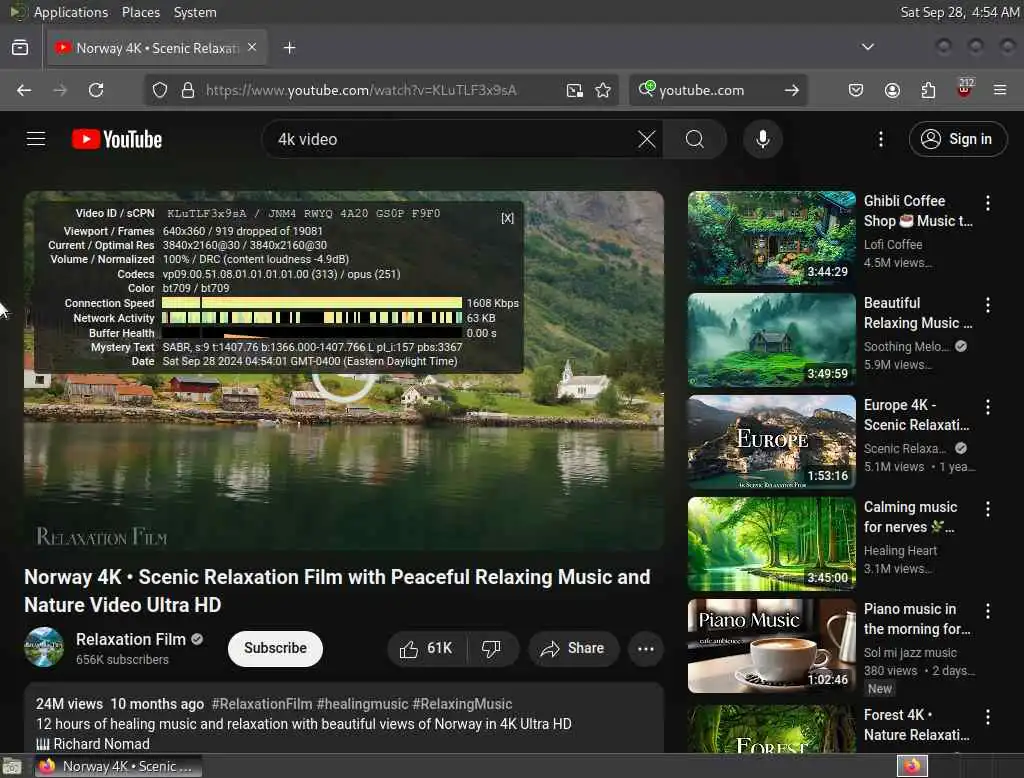Open Firefox application menu
This screenshot has height=778, width=1024.
click(1000, 90)
